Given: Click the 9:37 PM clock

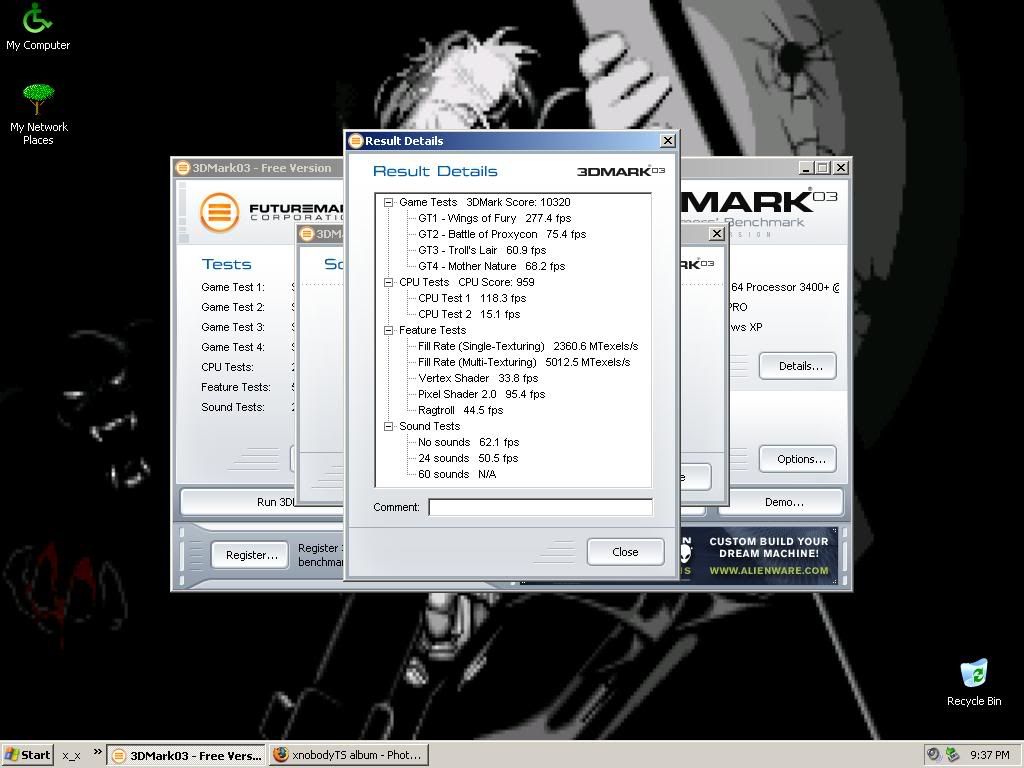Looking at the screenshot, I should click(989, 755).
